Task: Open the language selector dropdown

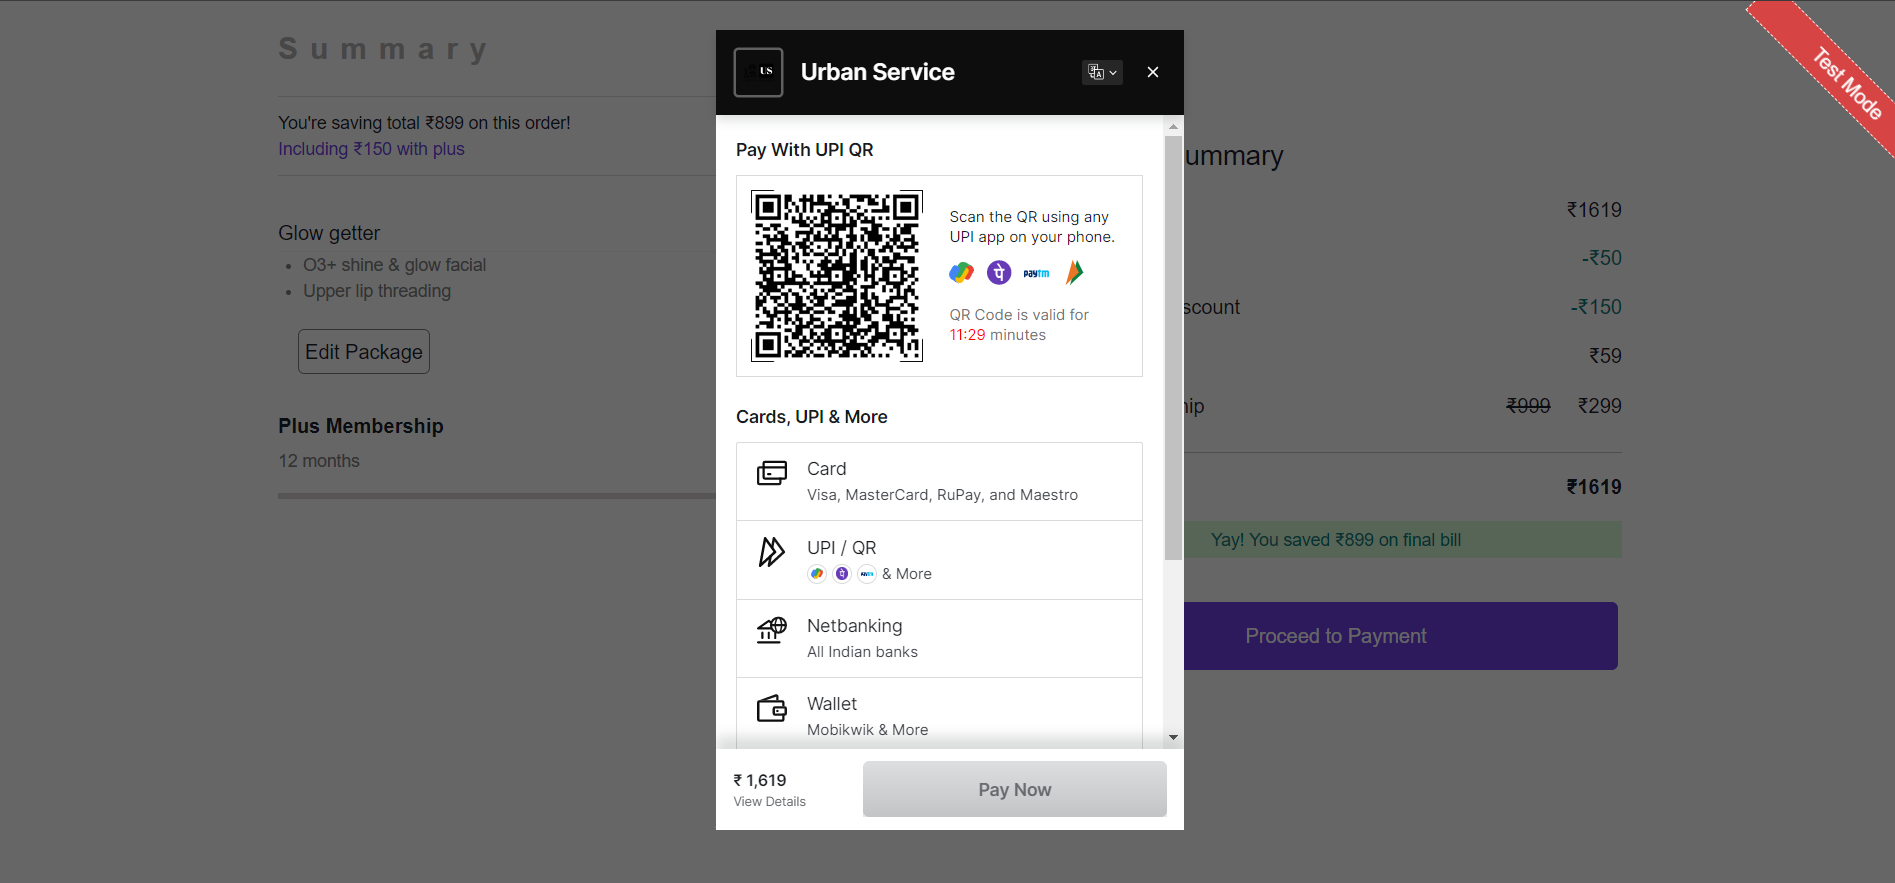Action: pyautogui.click(x=1102, y=72)
